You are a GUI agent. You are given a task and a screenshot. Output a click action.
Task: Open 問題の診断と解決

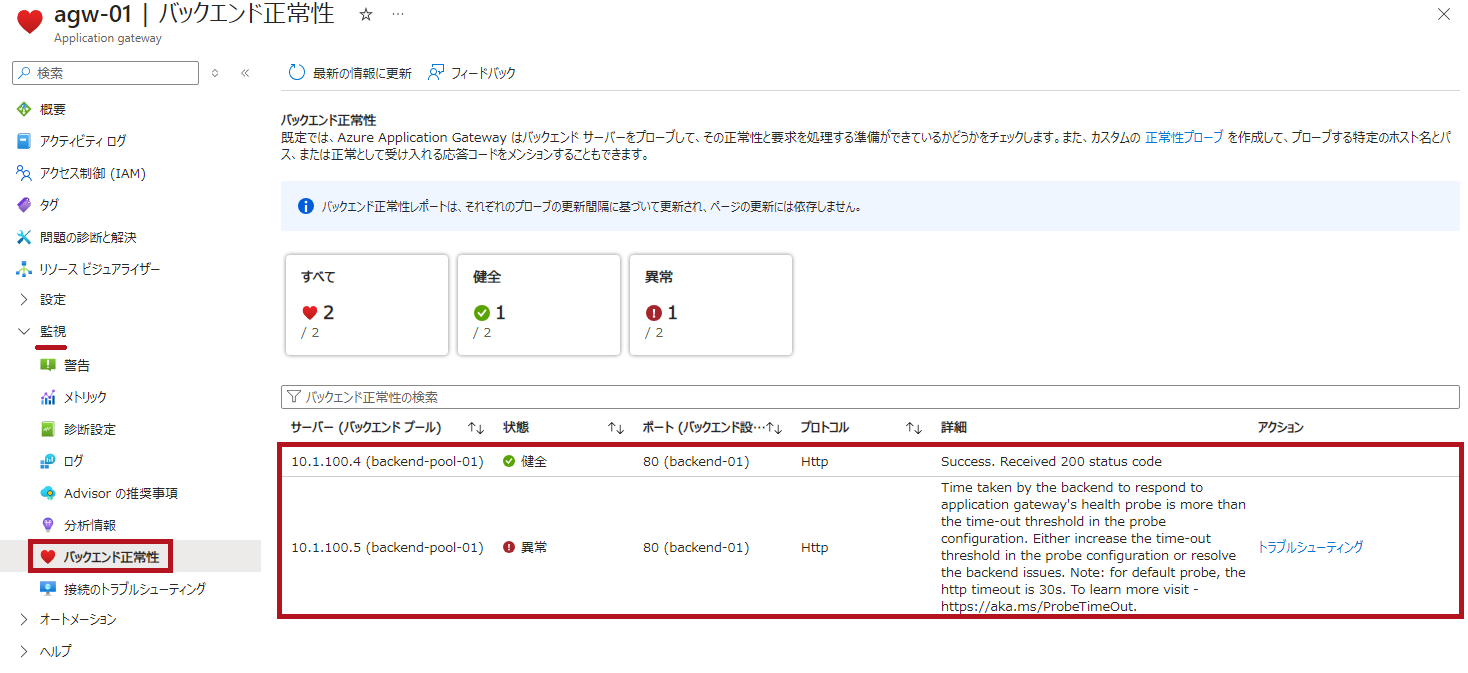click(x=88, y=237)
